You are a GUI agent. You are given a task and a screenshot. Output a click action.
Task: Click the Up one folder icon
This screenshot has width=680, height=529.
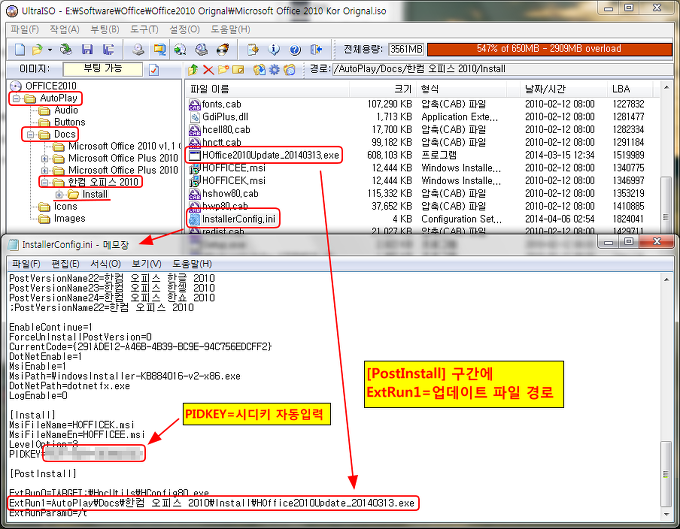[x=193, y=69]
